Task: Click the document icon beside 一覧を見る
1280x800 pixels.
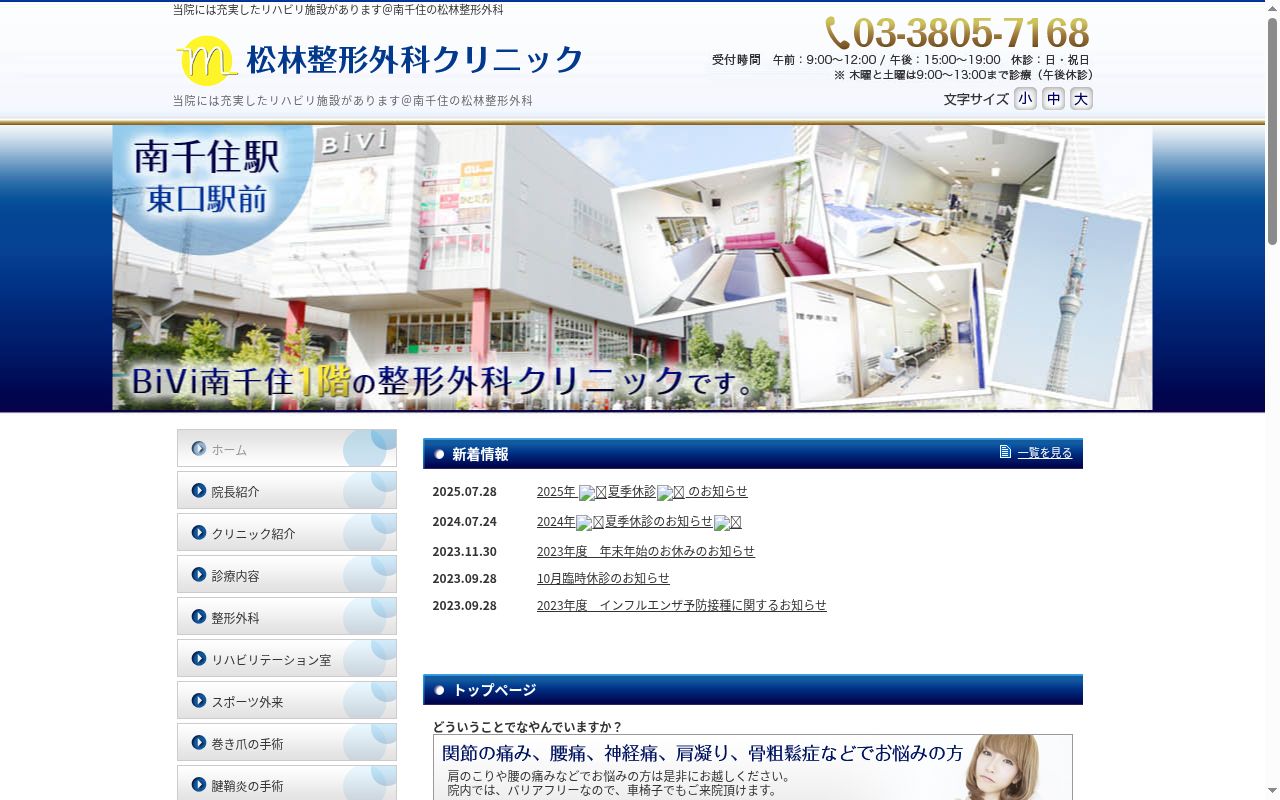Action: tap(1005, 452)
